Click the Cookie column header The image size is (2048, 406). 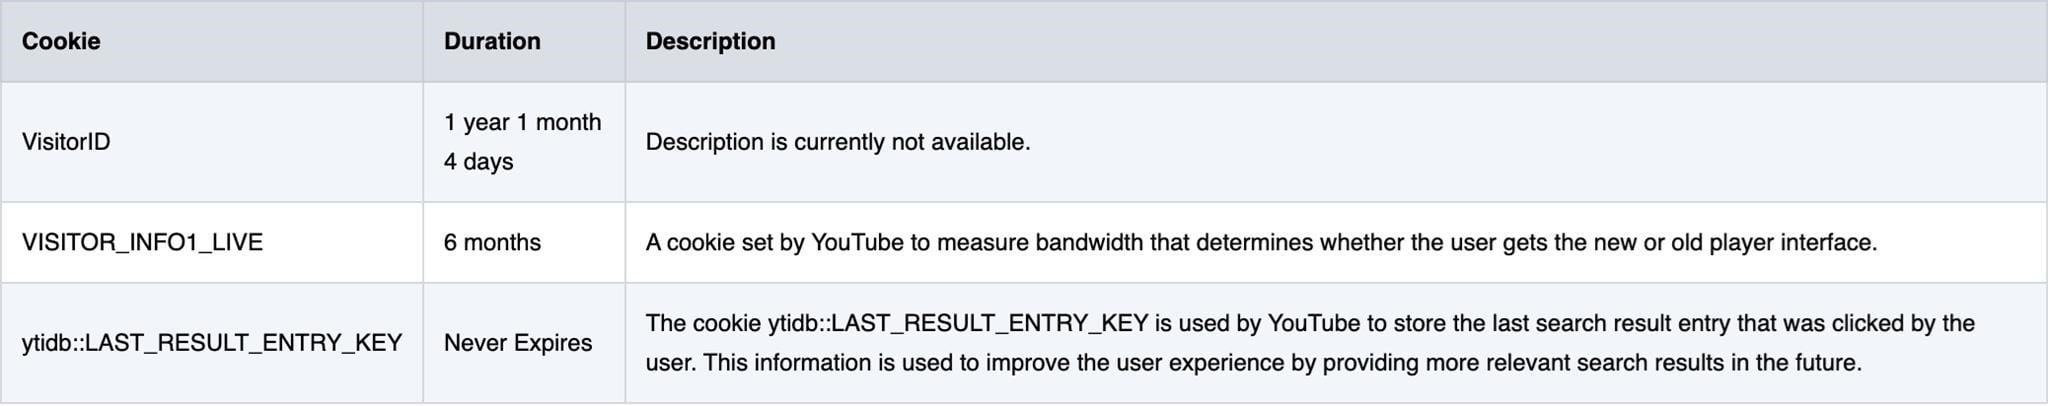tap(61, 41)
